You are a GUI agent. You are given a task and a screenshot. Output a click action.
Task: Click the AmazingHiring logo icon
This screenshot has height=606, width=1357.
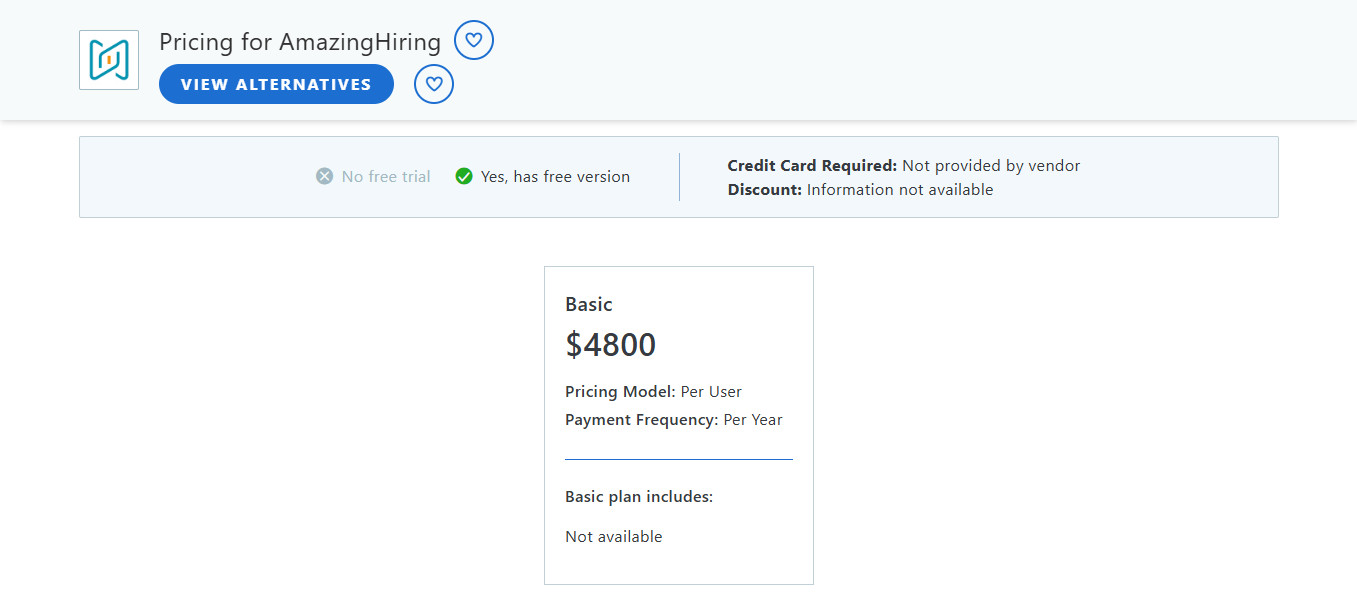point(108,59)
